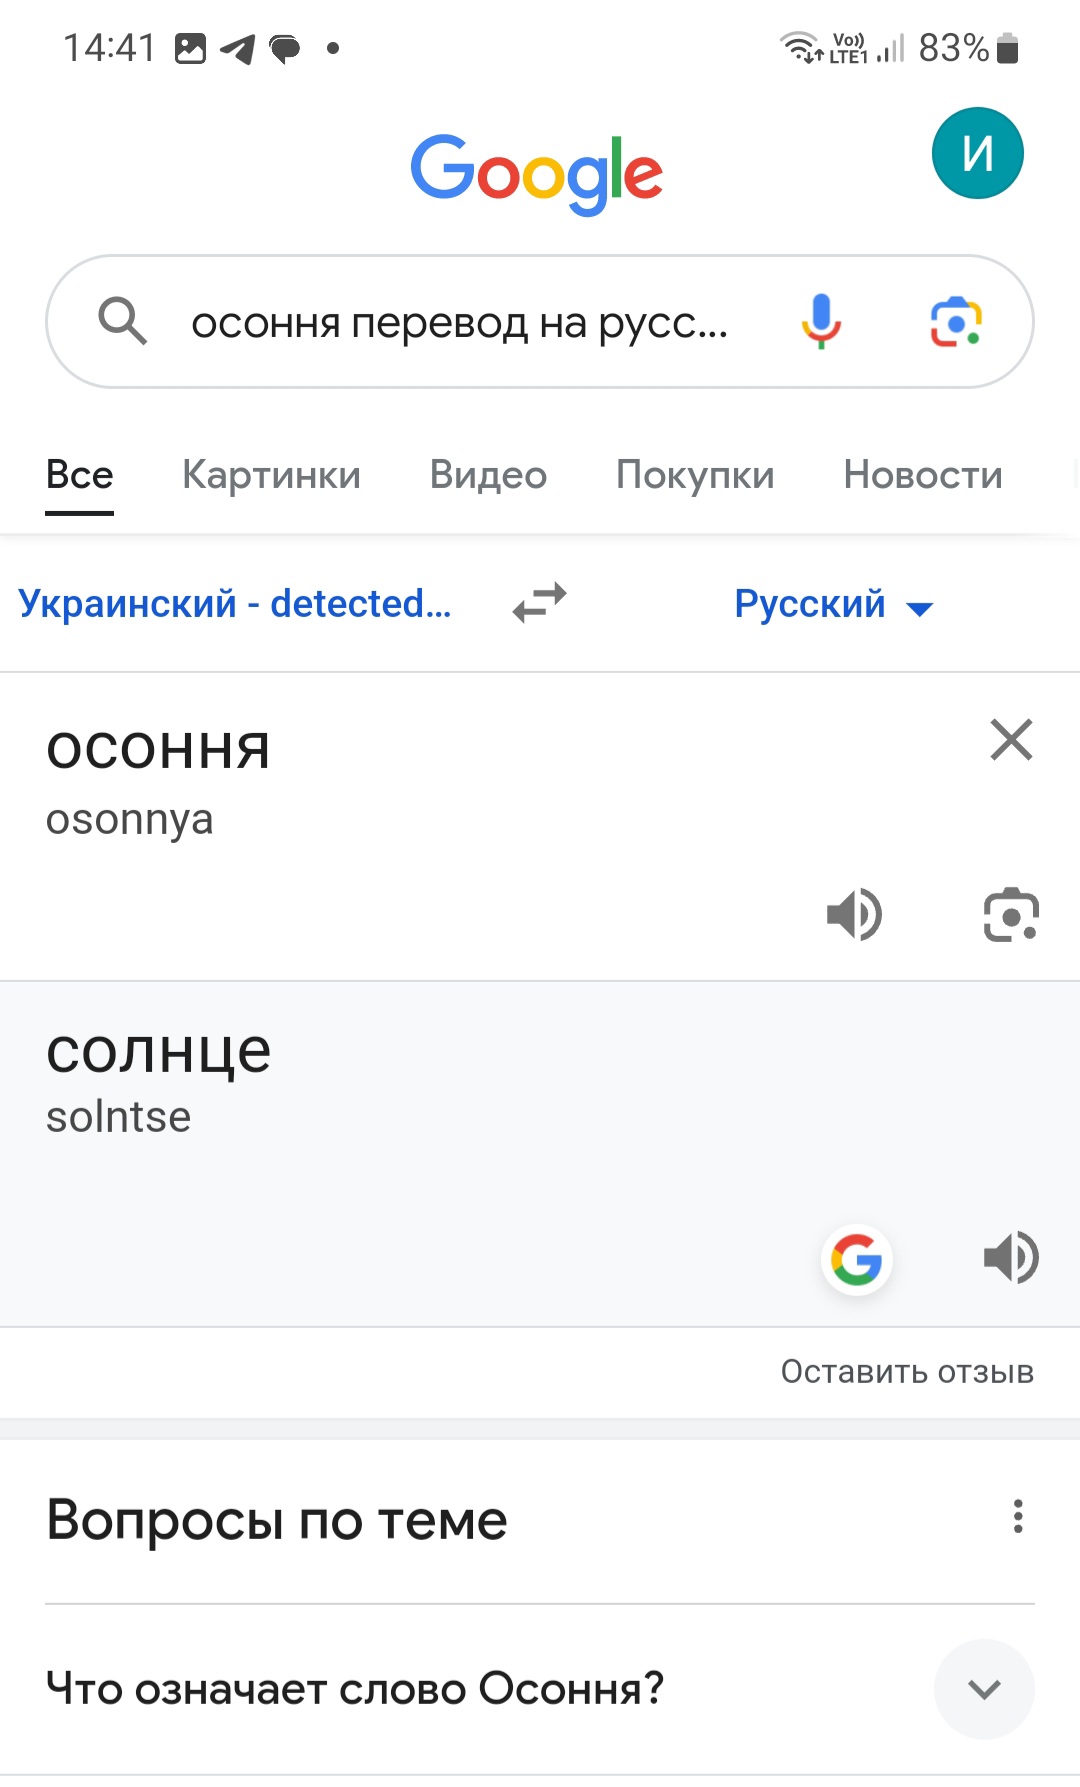This screenshot has width=1080, height=1787.
Task: Tap the Google G button by the translation
Action: [x=857, y=1259]
